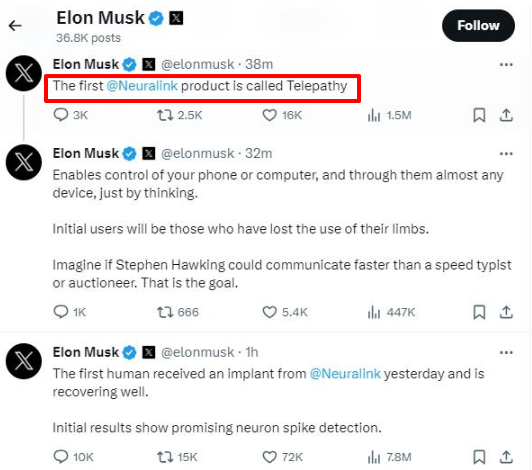
Task: Follow Elon Musk's account
Action: [478, 26]
